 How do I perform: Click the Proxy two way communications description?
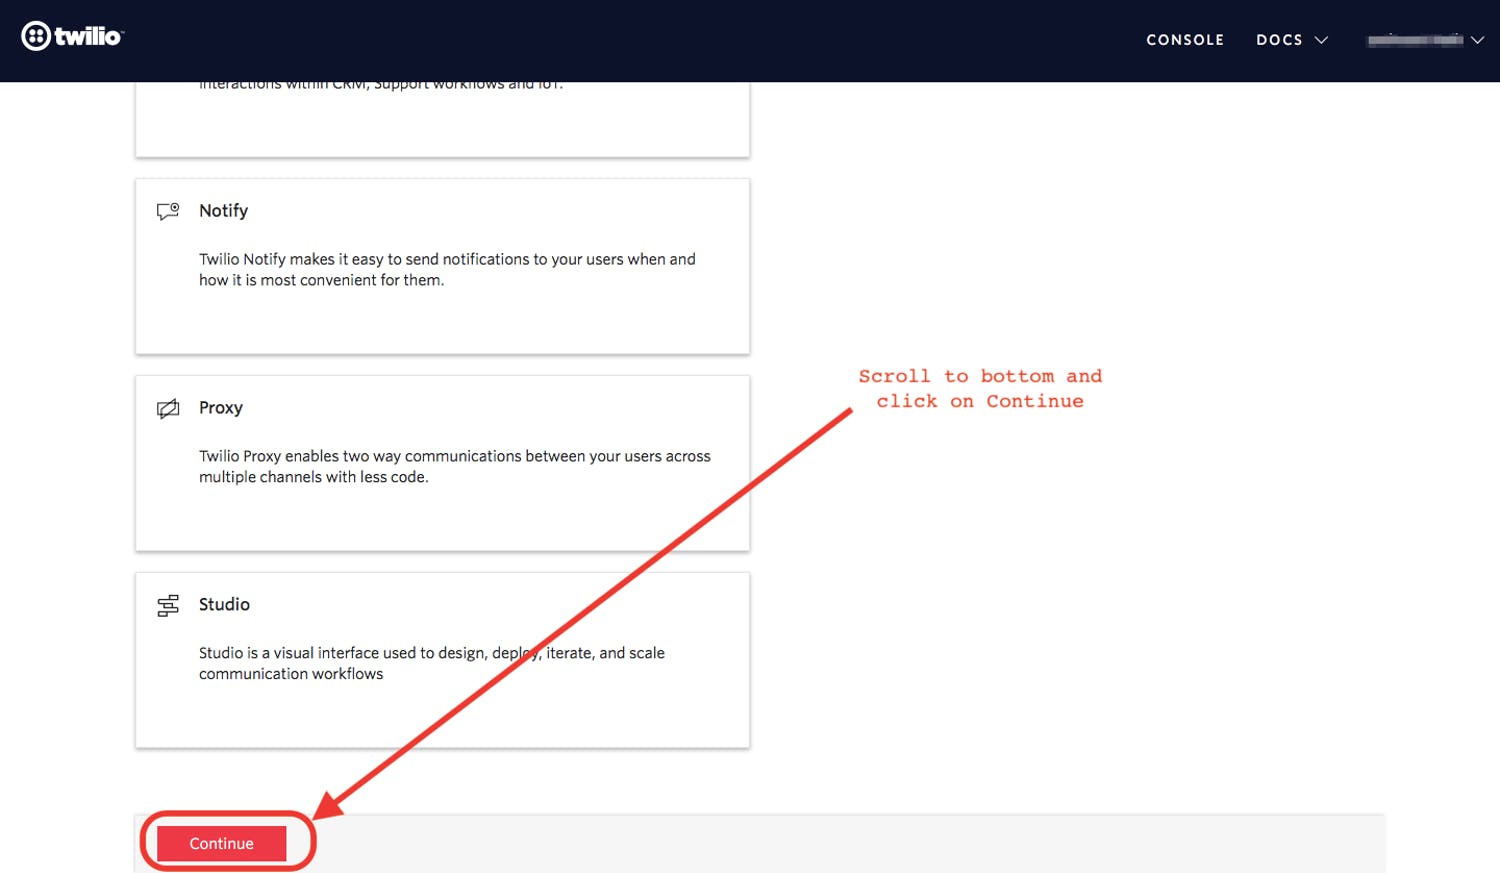455,467
